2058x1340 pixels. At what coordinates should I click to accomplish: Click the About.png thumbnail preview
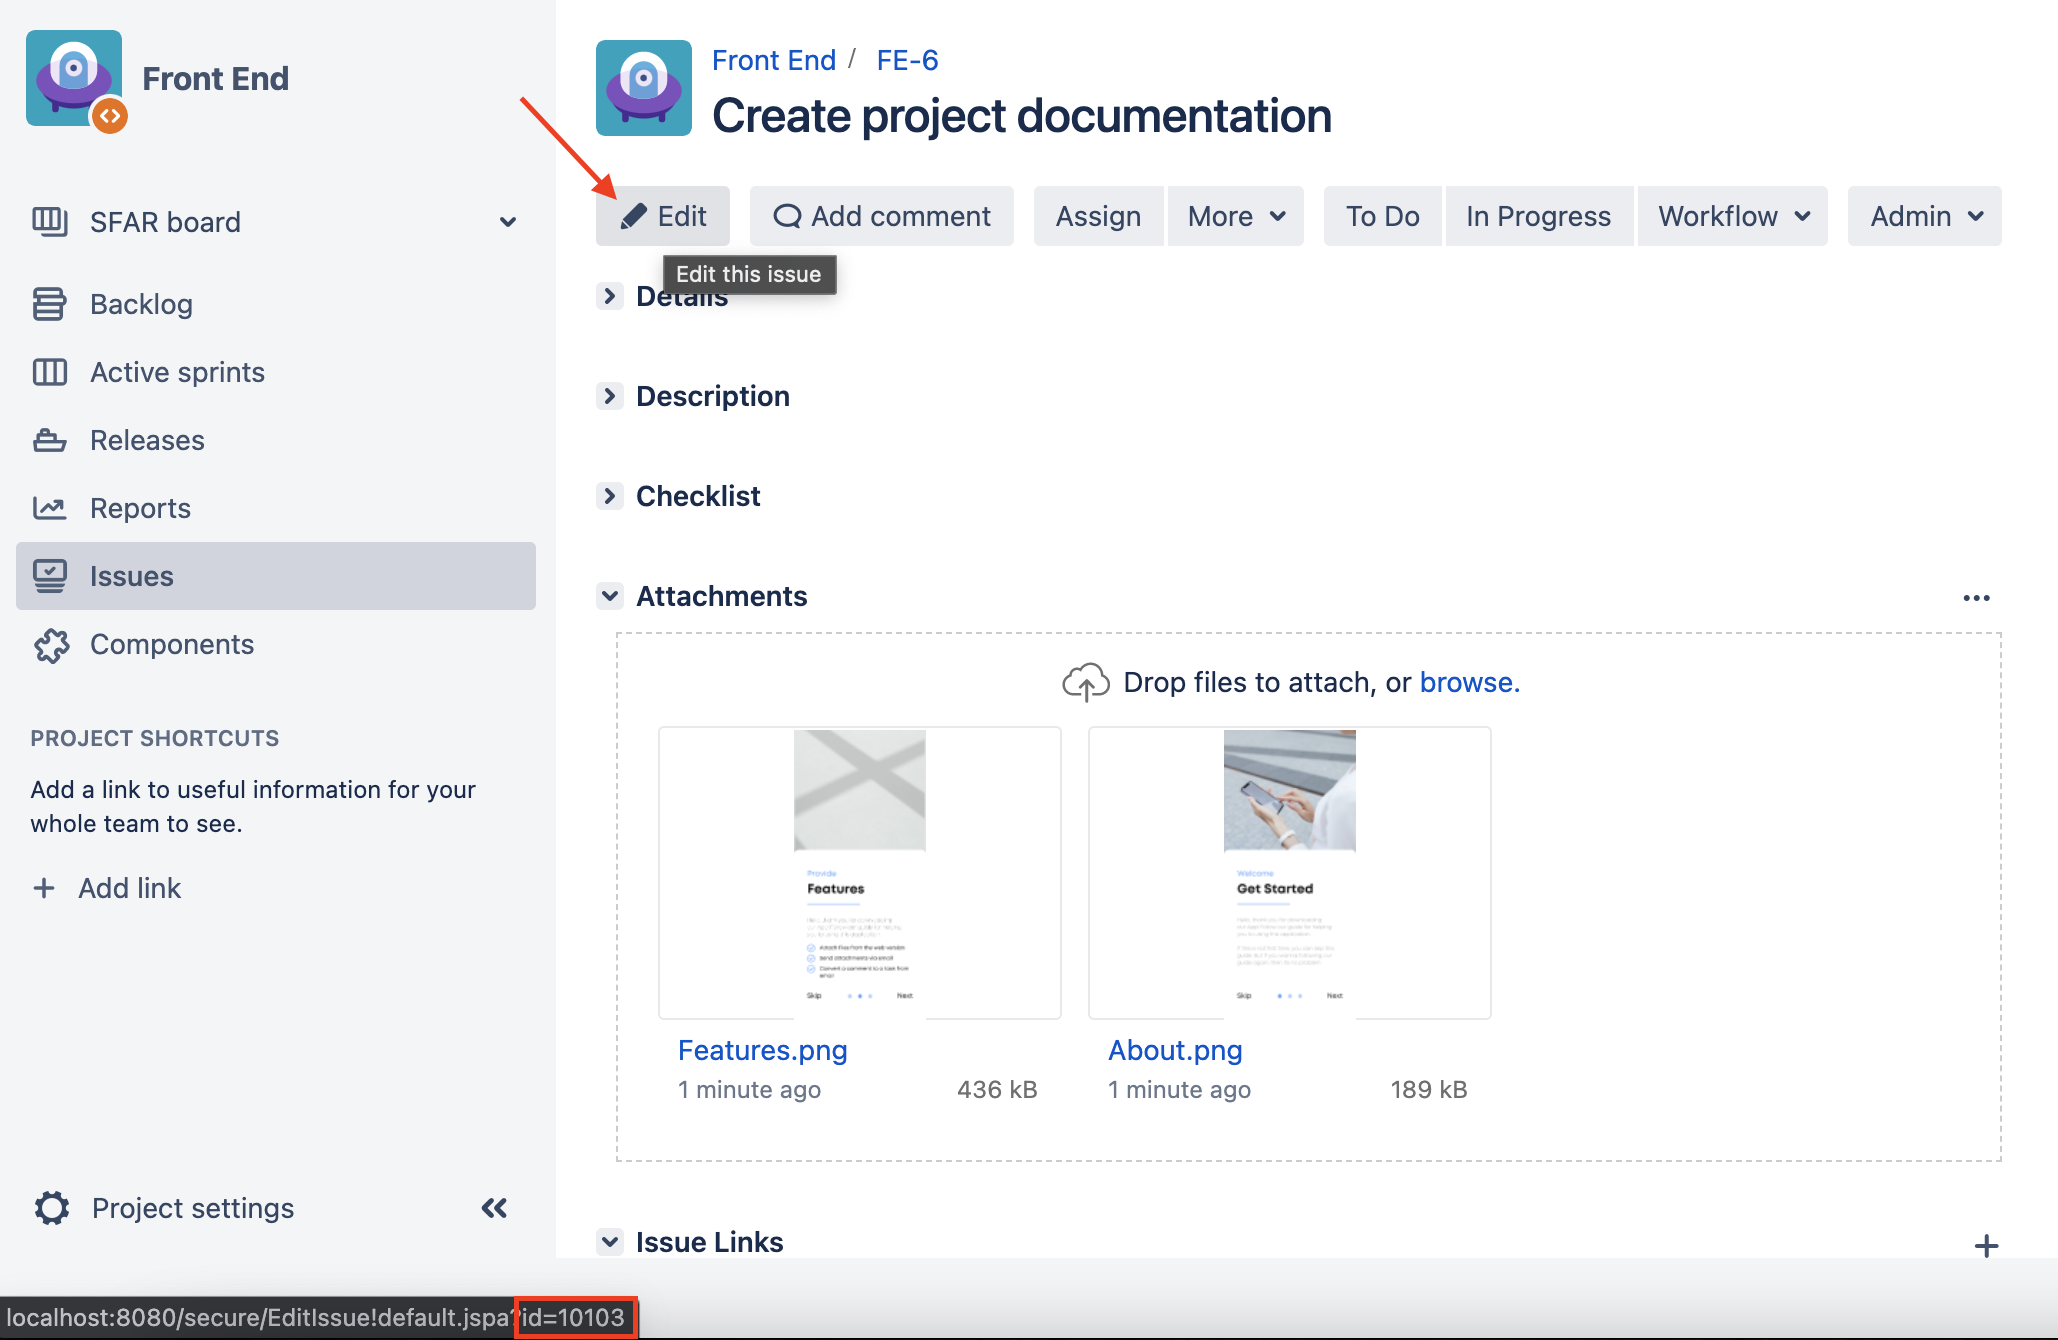[1289, 872]
